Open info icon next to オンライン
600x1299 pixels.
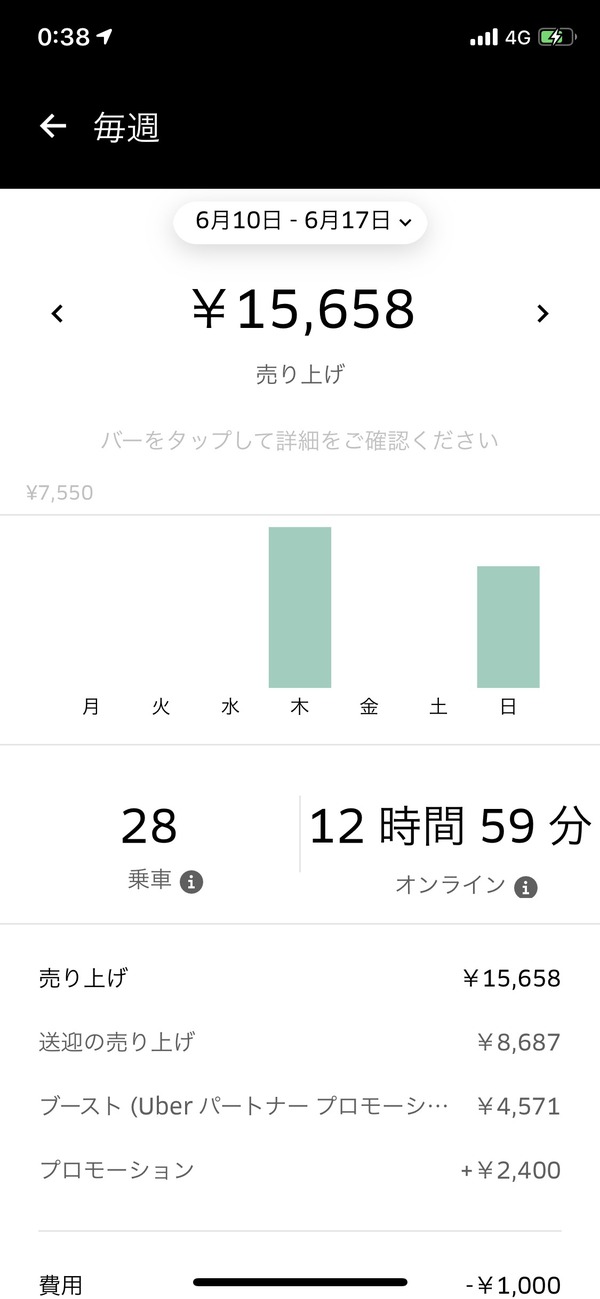click(526, 887)
